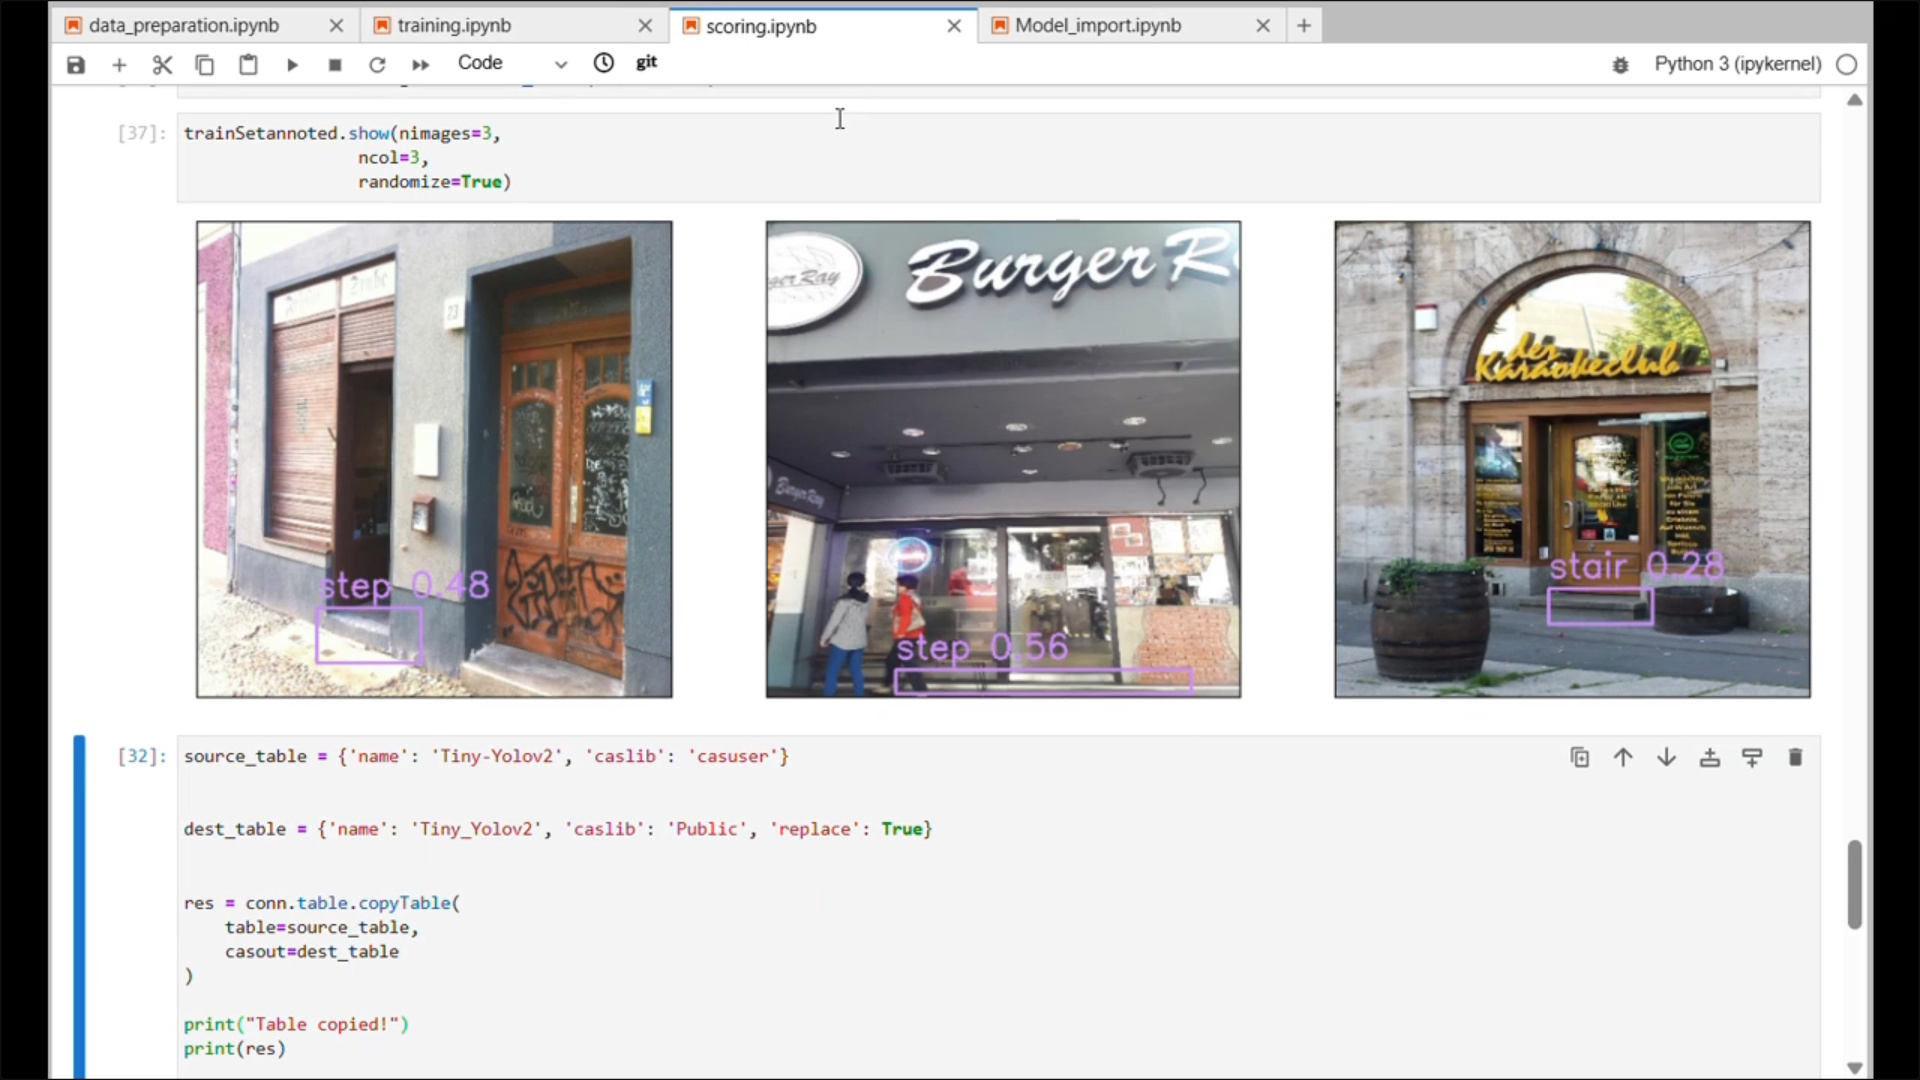Delete the active cell with the trash icon
Viewport: 1920px width, 1080px height.
(1795, 758)
